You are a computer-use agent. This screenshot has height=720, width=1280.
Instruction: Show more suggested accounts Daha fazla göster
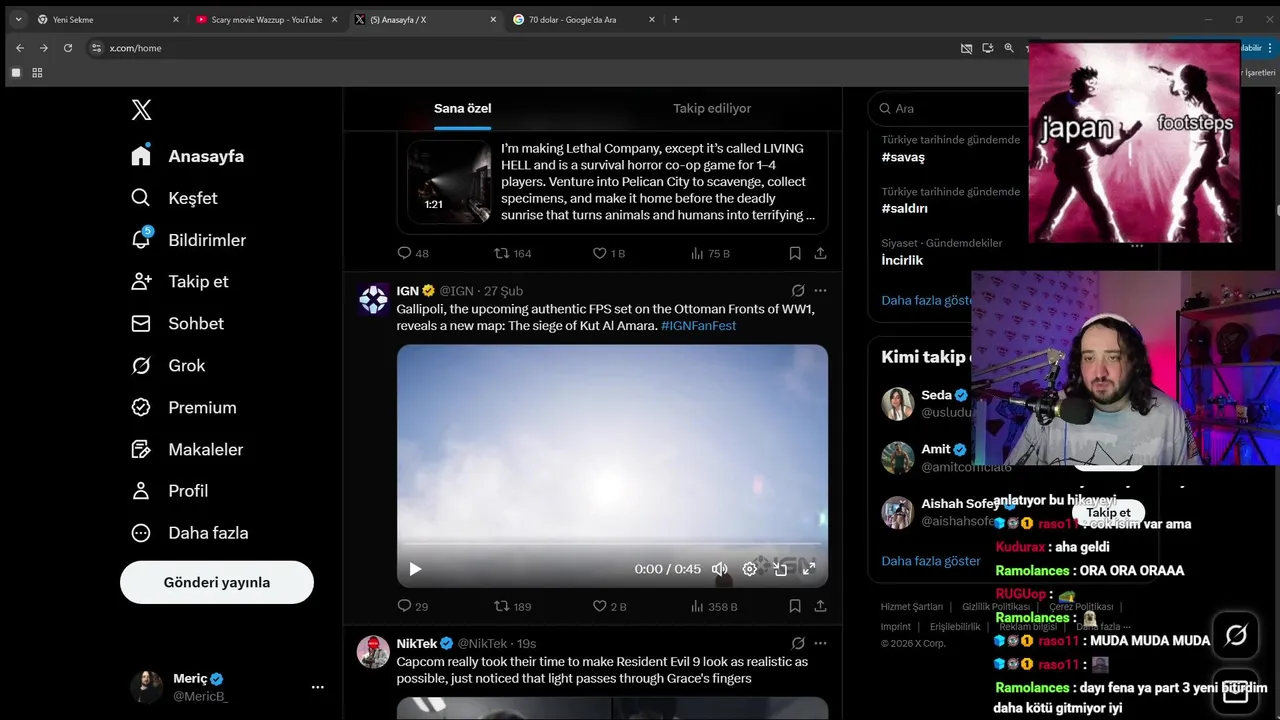(x=931, y=561)
